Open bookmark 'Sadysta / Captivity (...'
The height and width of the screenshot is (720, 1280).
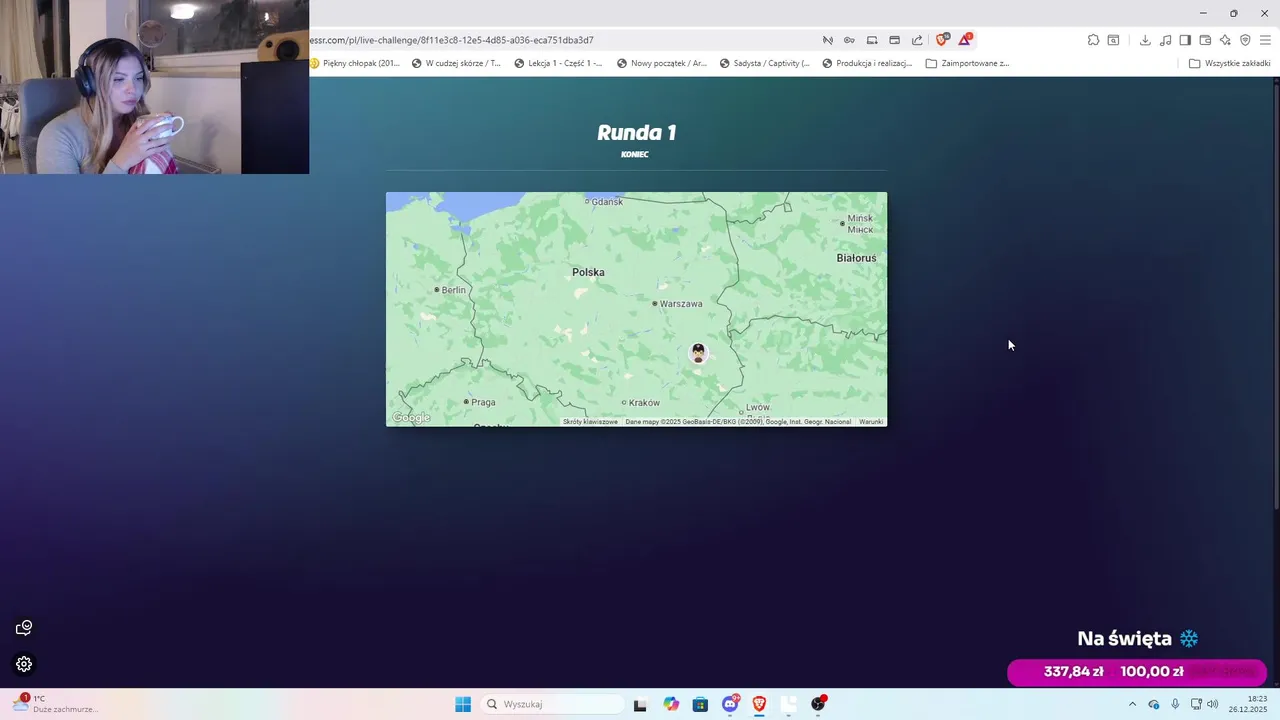(765, 63)
